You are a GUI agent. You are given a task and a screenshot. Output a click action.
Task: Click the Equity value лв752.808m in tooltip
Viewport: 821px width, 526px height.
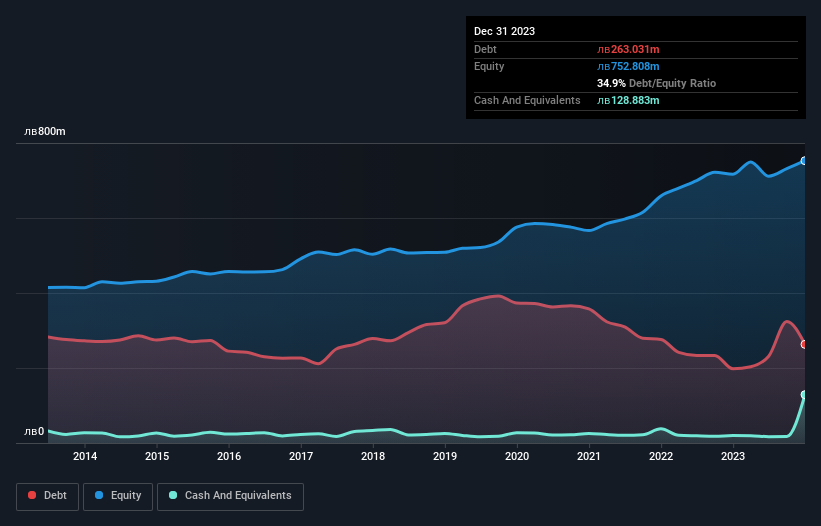[x=628, y=66]
